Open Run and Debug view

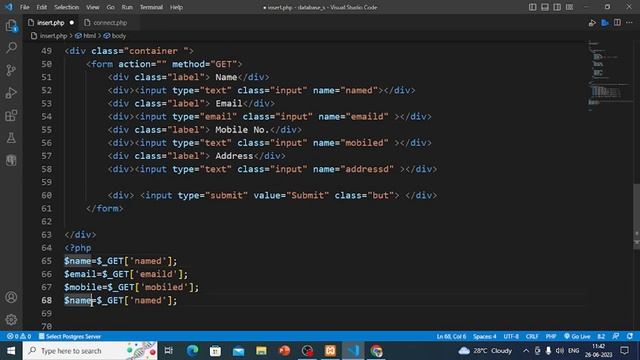pos(11,93)
